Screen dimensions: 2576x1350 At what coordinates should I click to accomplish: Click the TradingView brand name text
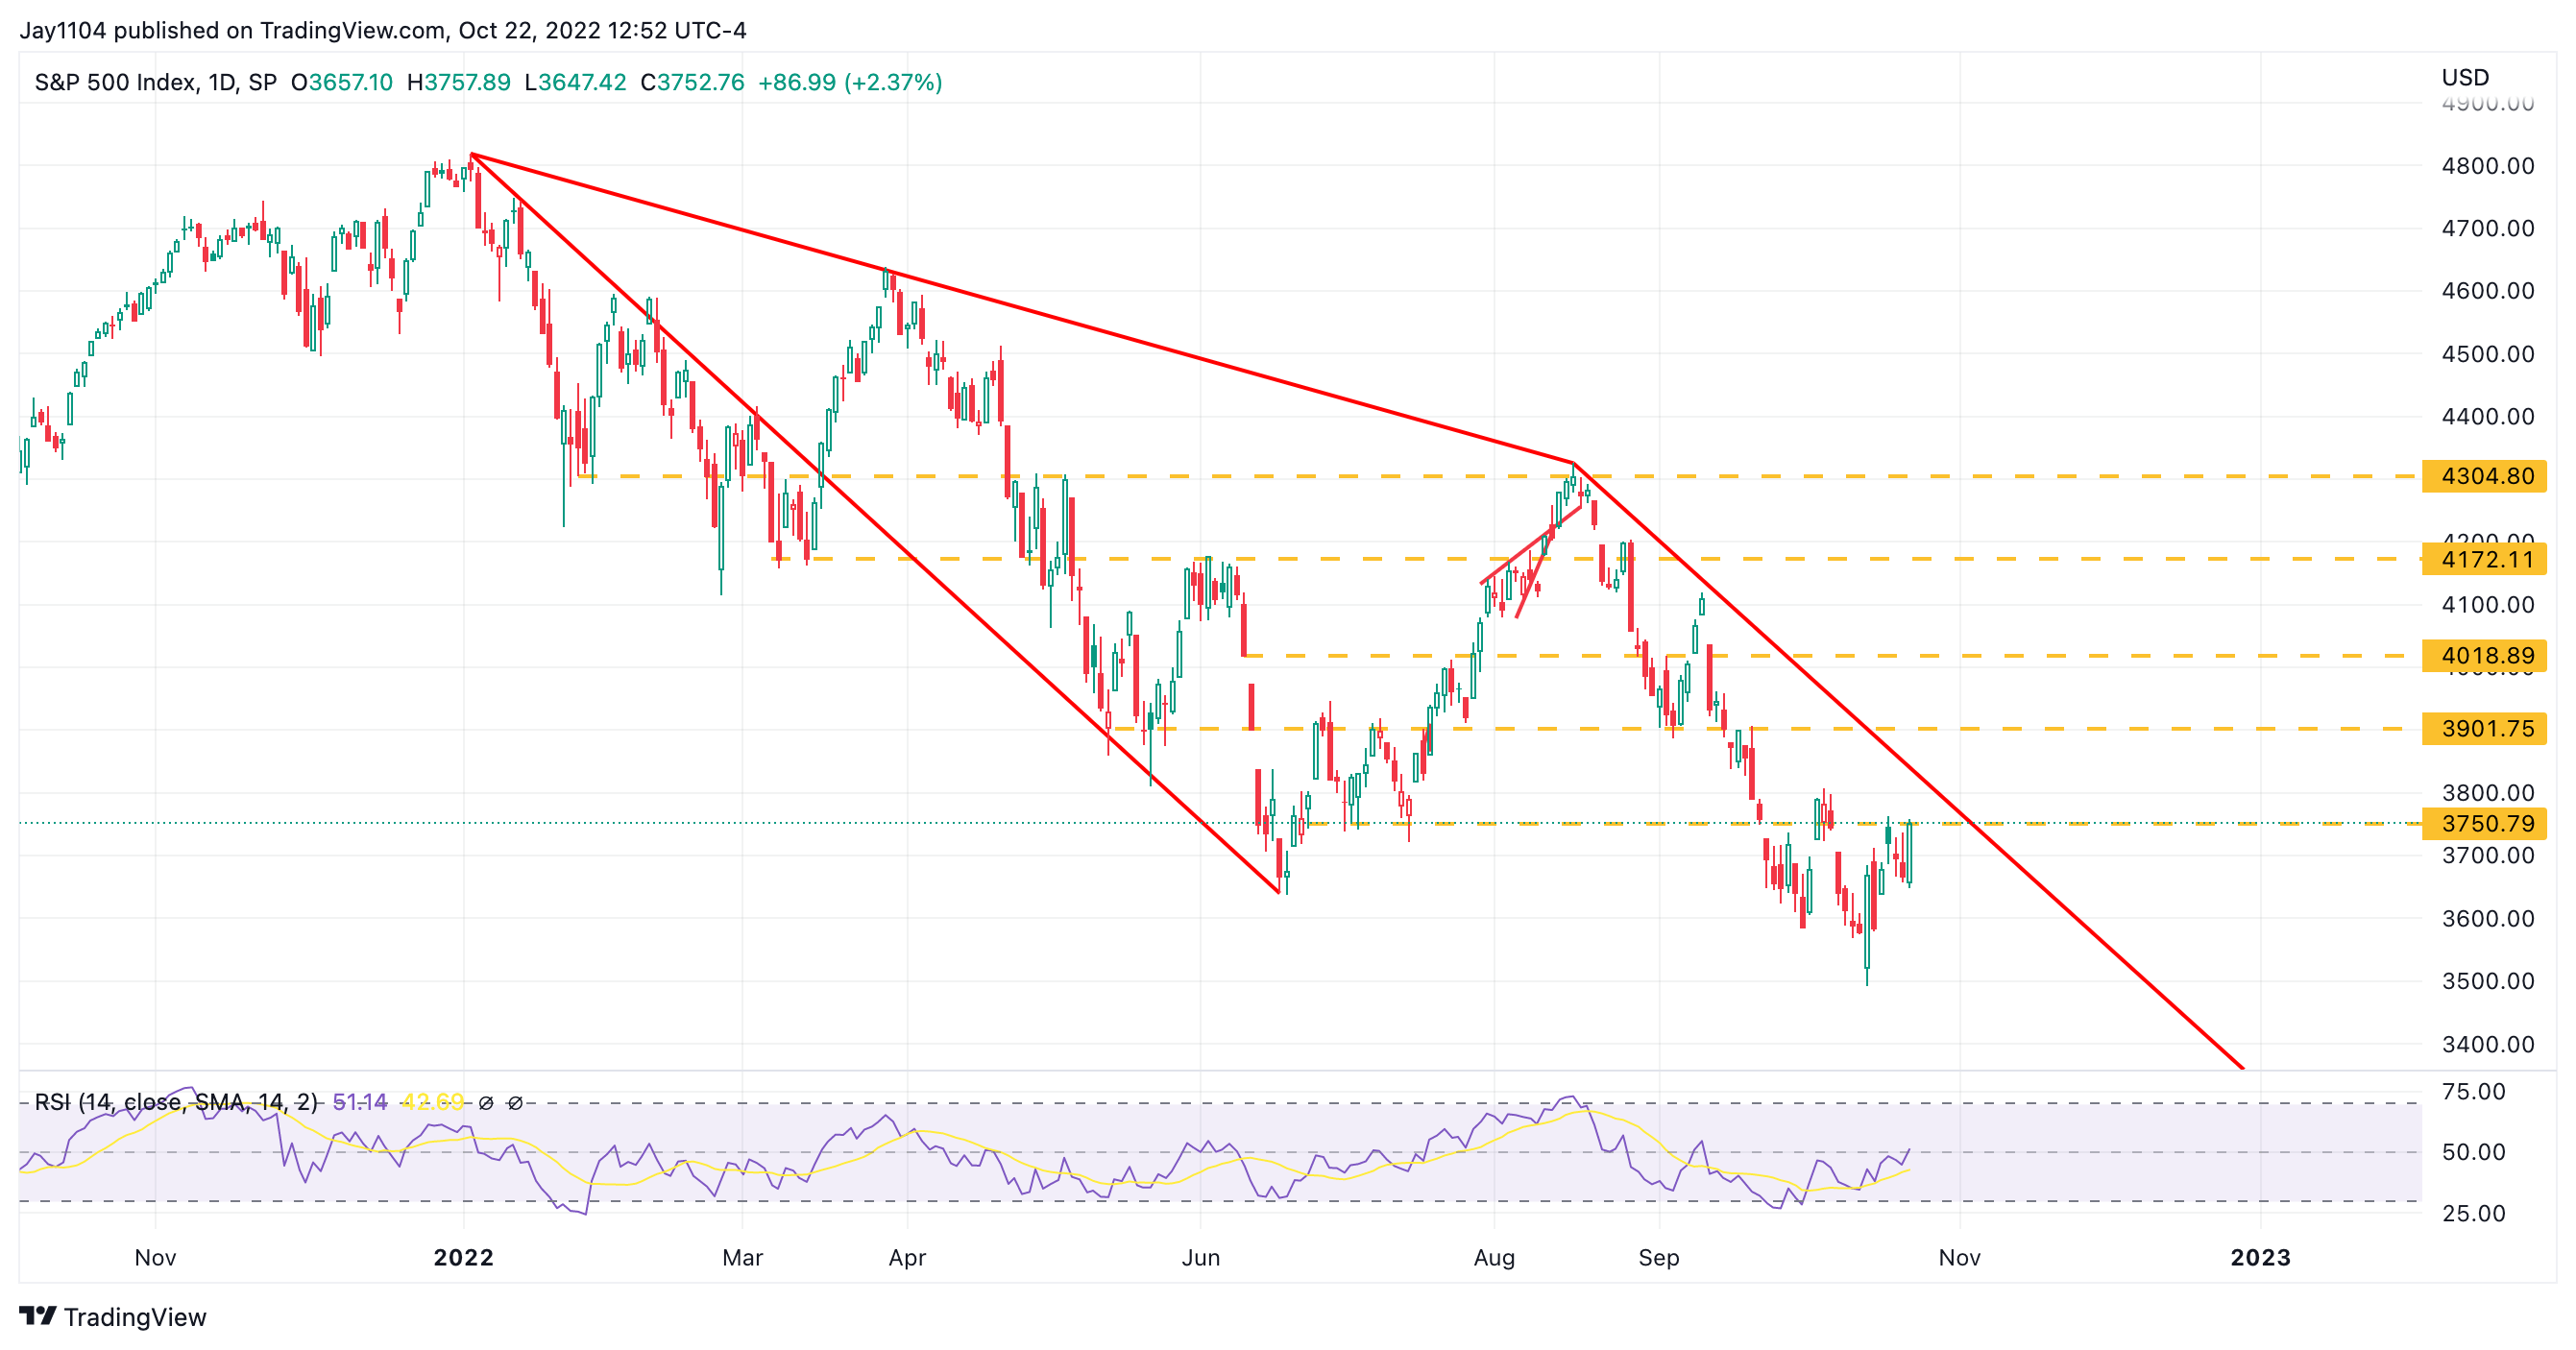click(135, 1317)
